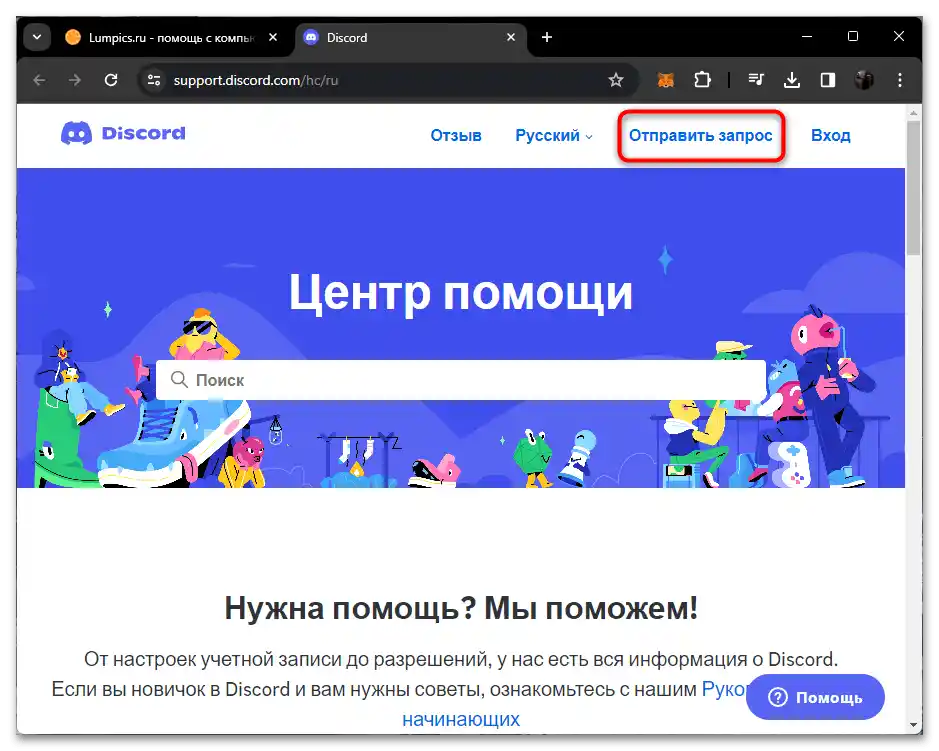The height and width of the screenshot is (751, 939).
Task: Bookmark the page with the star icon
Action: [x=616, y=80]
